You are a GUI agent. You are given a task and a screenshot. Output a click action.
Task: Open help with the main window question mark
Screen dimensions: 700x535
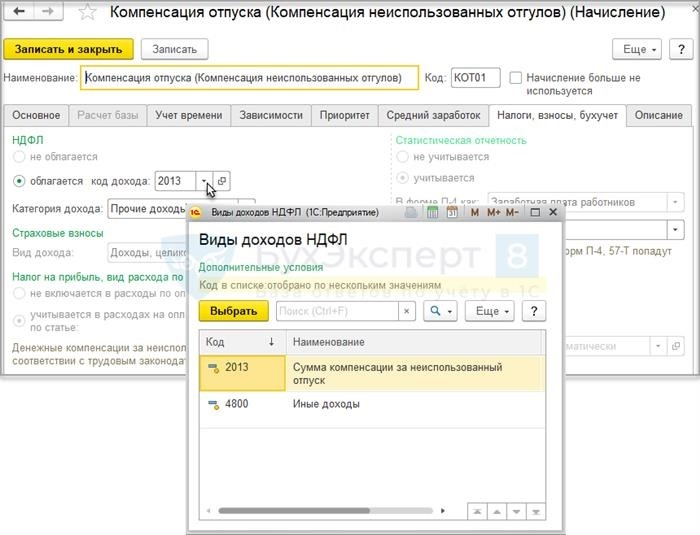coord(681,49)
